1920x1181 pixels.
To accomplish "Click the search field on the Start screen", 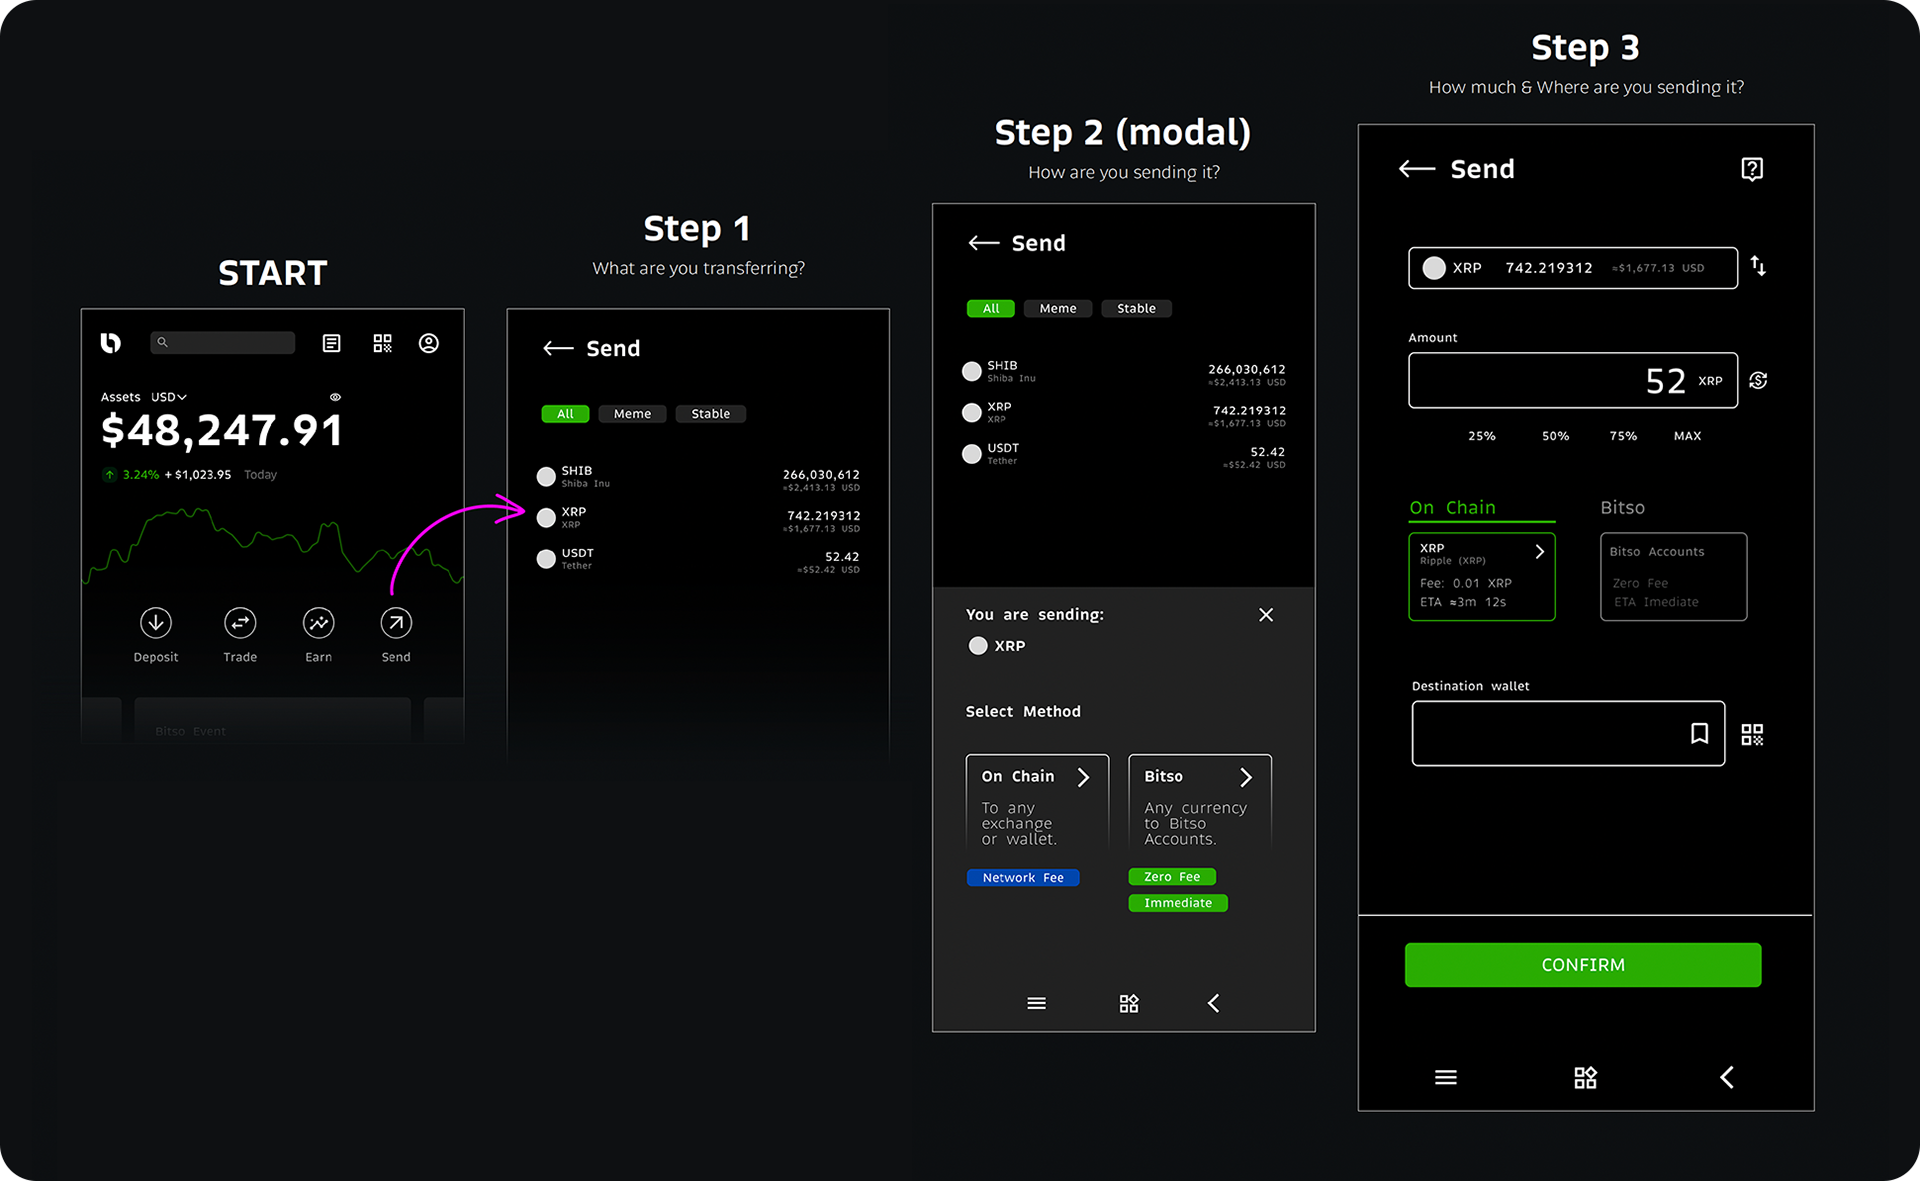I will pyautogui.click(x=222, y=343).
